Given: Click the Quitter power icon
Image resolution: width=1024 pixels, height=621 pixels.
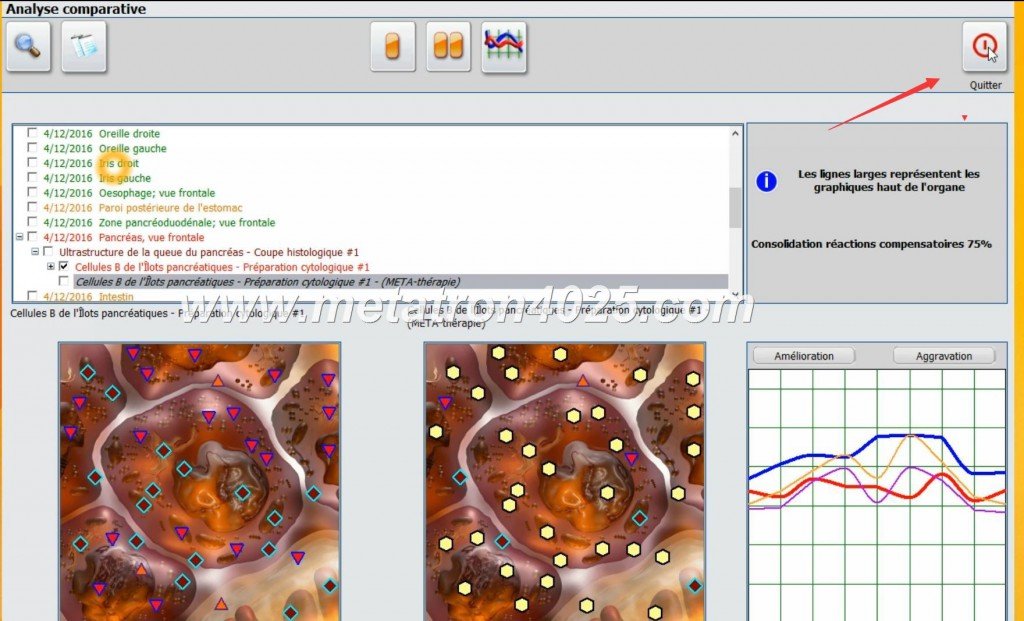Looking at the screenshot, I should point(984,46).
